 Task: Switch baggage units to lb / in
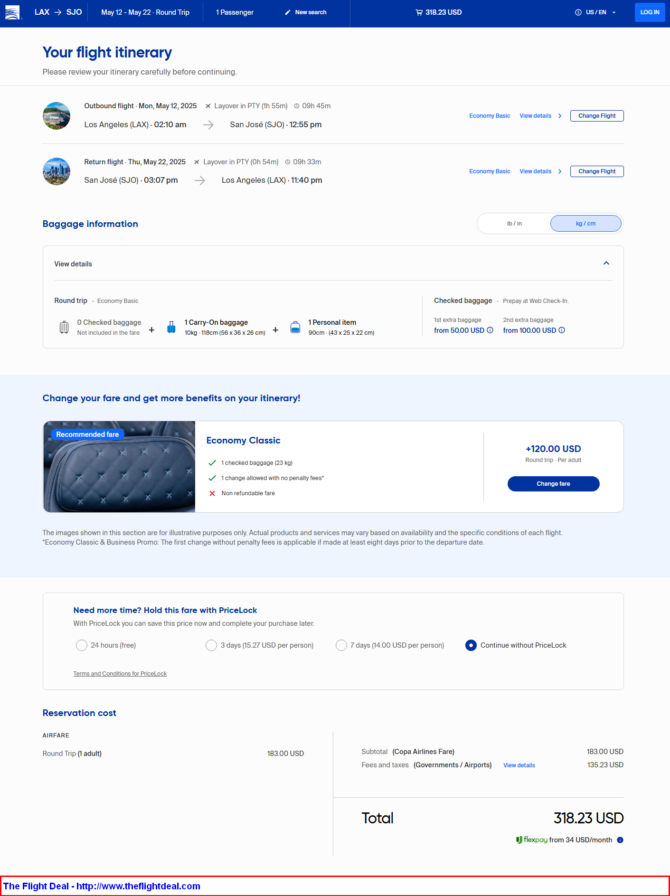pyautogui.click(x=514, y=223)
